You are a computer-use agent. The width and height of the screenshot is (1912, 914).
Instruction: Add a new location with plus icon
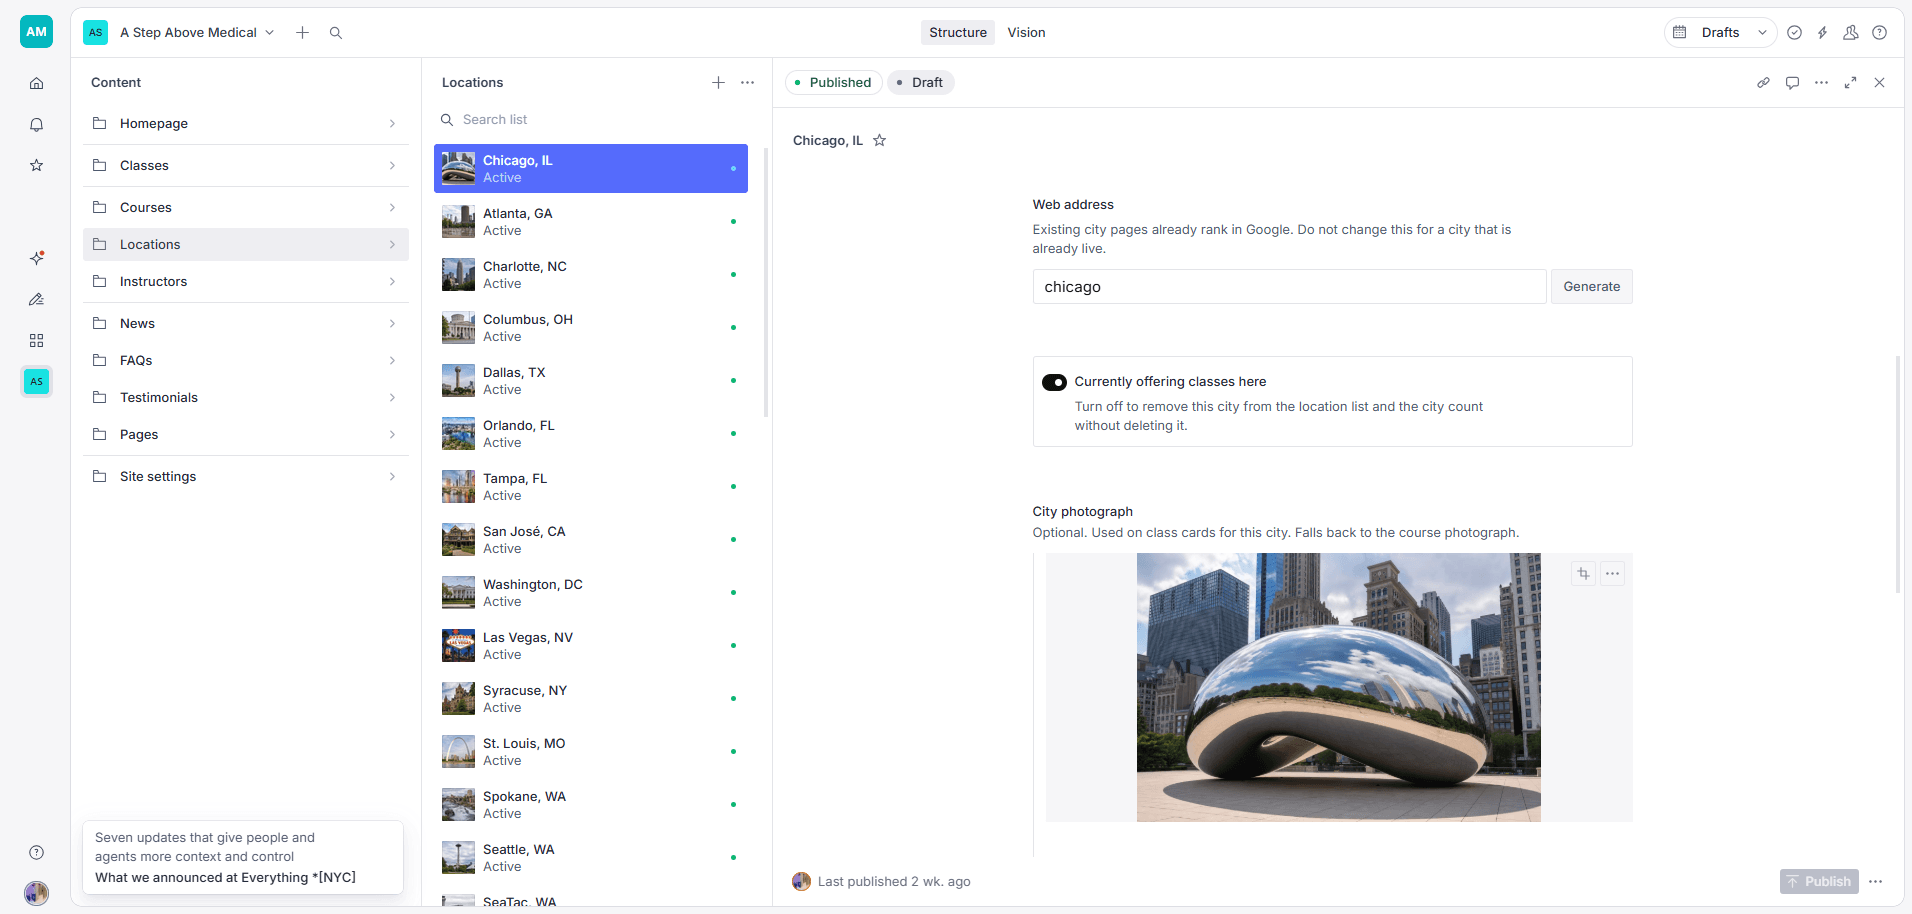tap(718, 82)
